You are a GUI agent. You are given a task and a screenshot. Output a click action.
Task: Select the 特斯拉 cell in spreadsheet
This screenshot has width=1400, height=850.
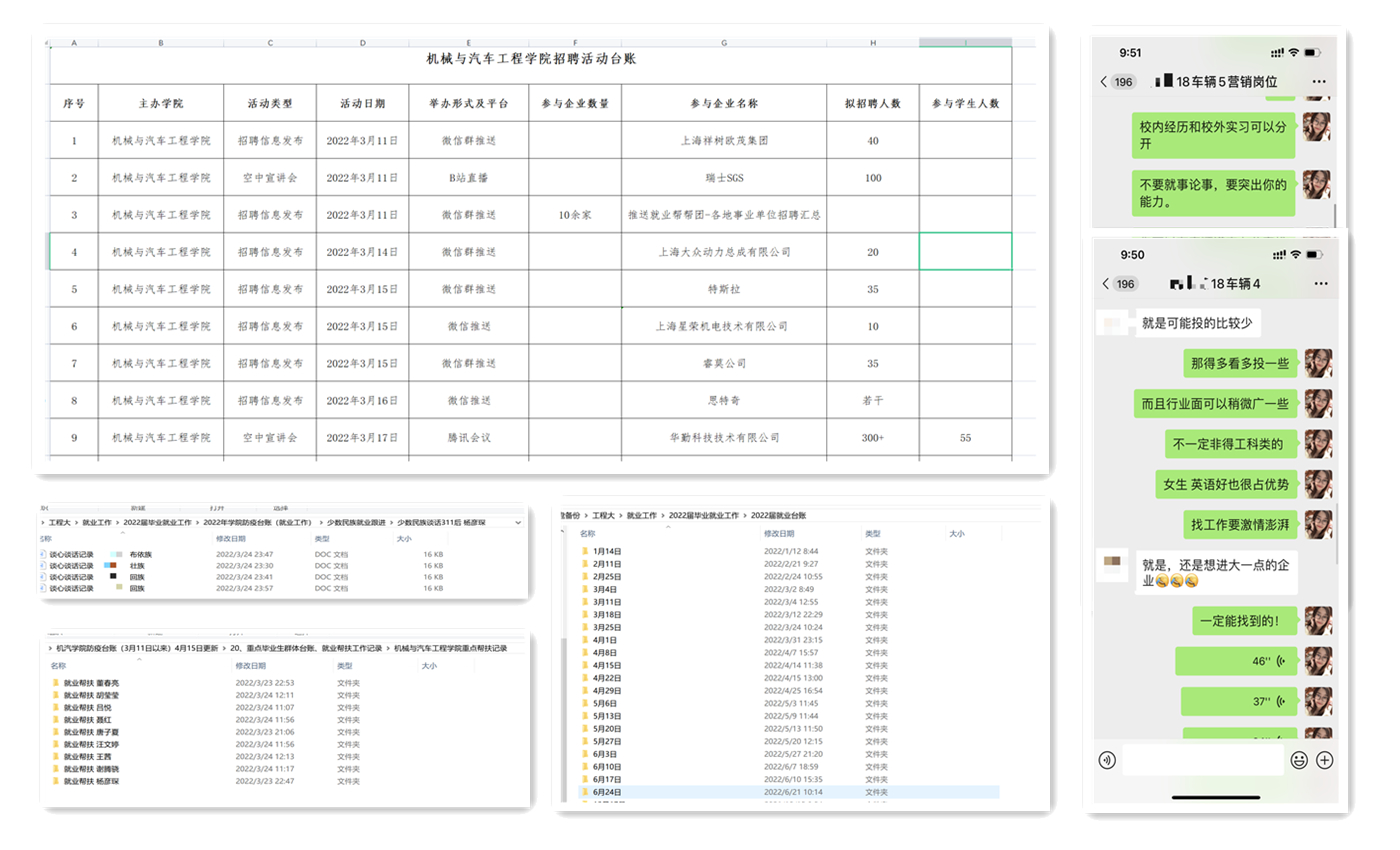[723, 289]
